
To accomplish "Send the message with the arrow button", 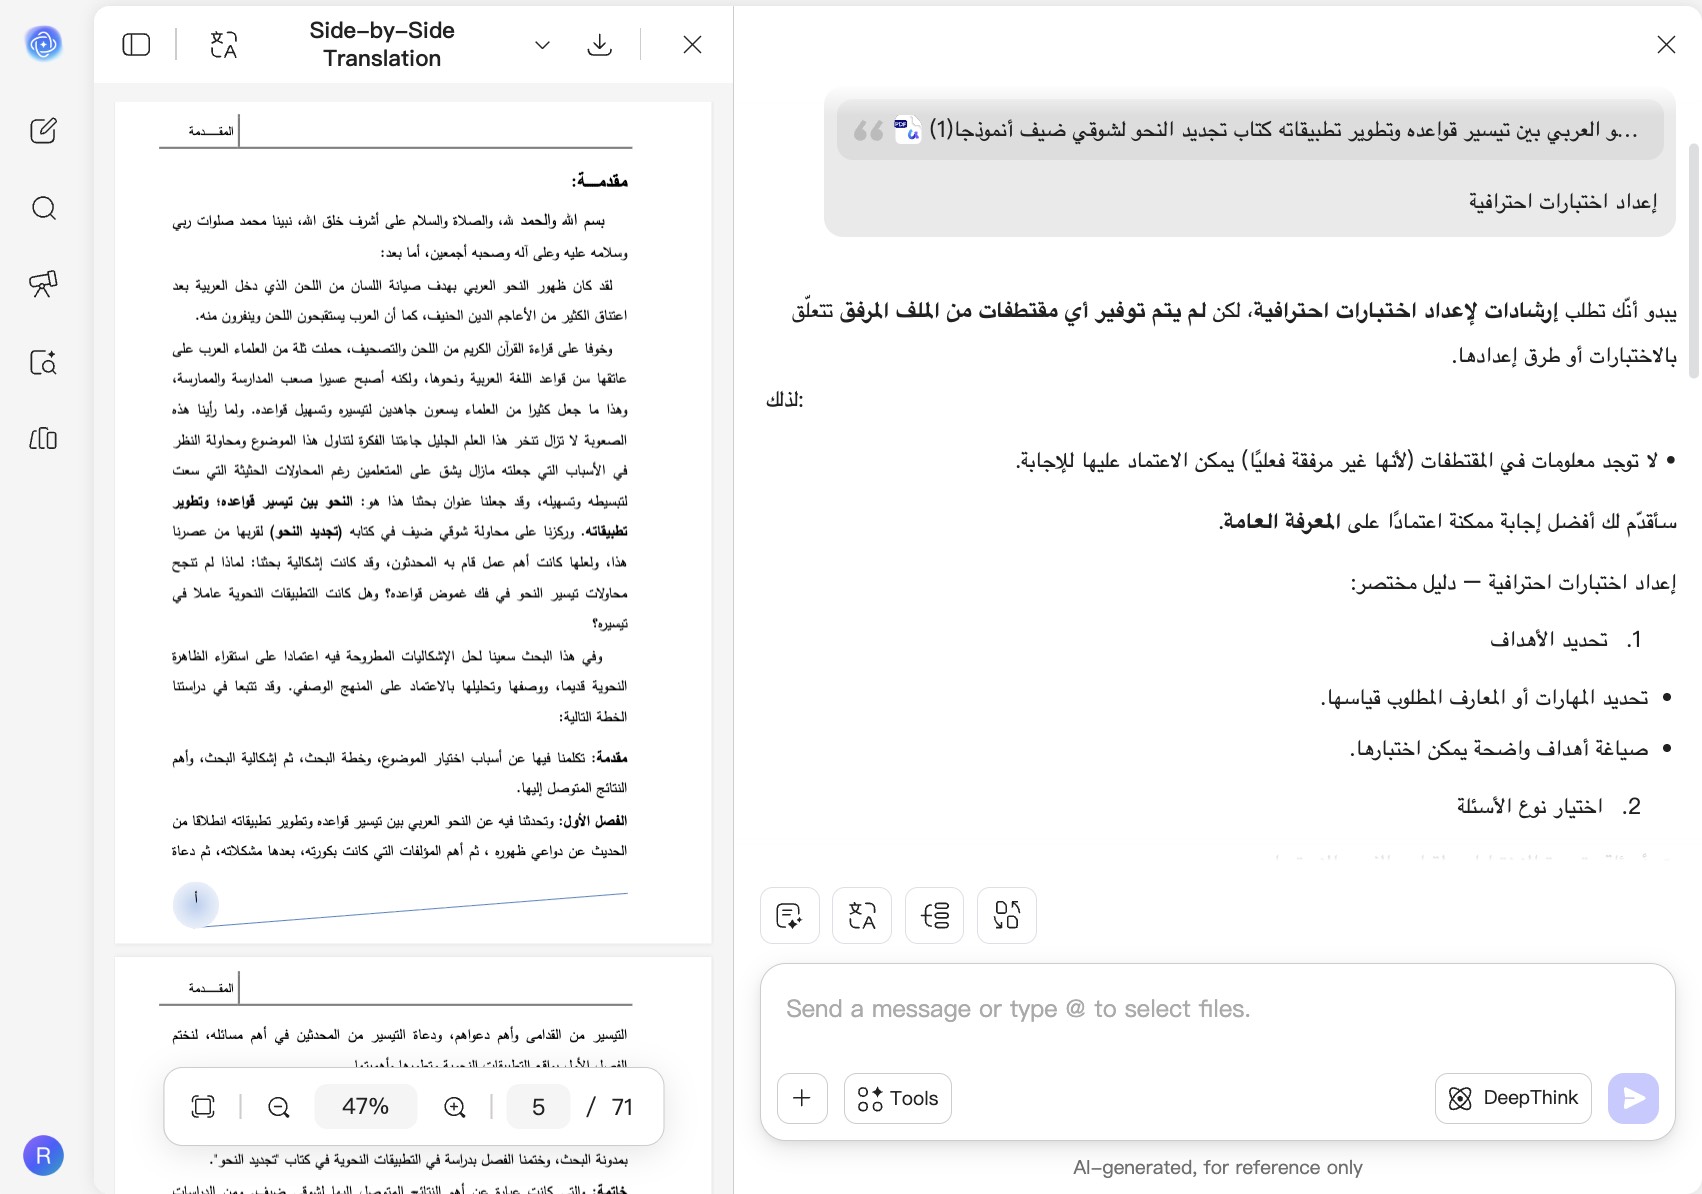I will pyautogui.click(x=1633, y=1098).
